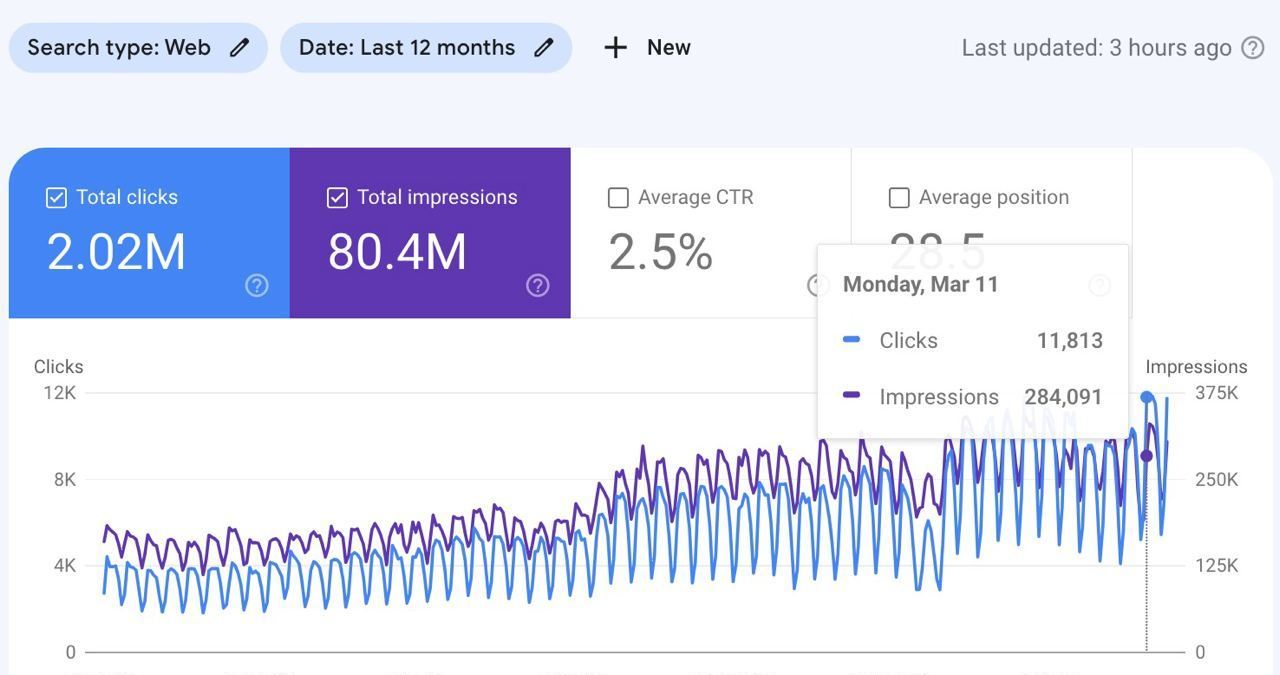This screenshot has height=675, width=1280.
Task: Uncheck the Total impressions checkbox
Action: (x=338, y=198)
